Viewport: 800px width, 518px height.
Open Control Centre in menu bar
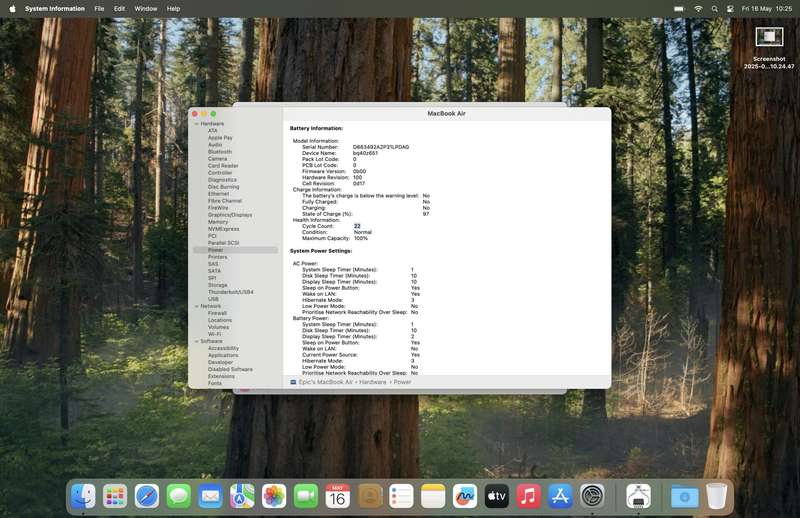(x=730, y=9)
